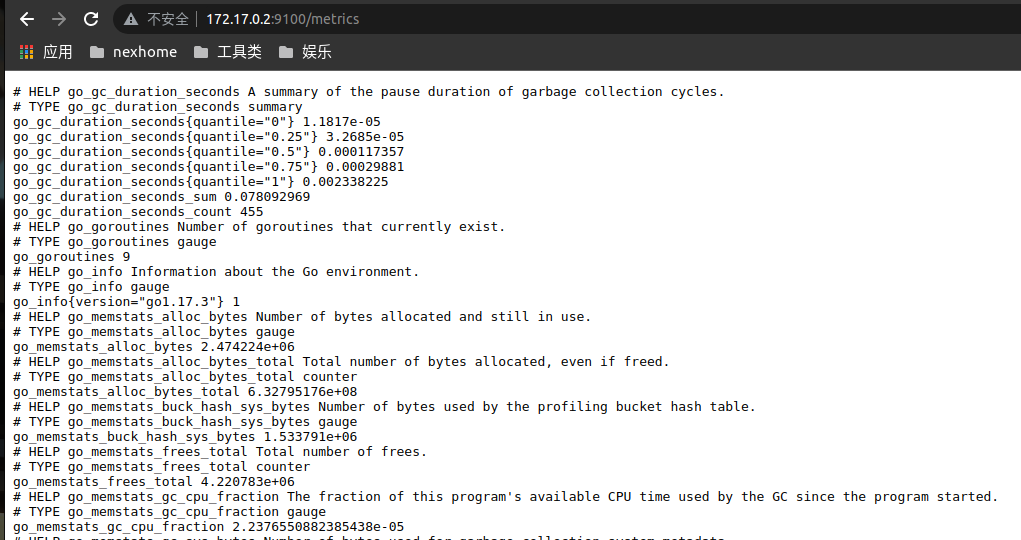The image size is (1021, 540).
Task: Click the go_memstats_gc_cpu_fraction value line
Action: tap(208, 527)
